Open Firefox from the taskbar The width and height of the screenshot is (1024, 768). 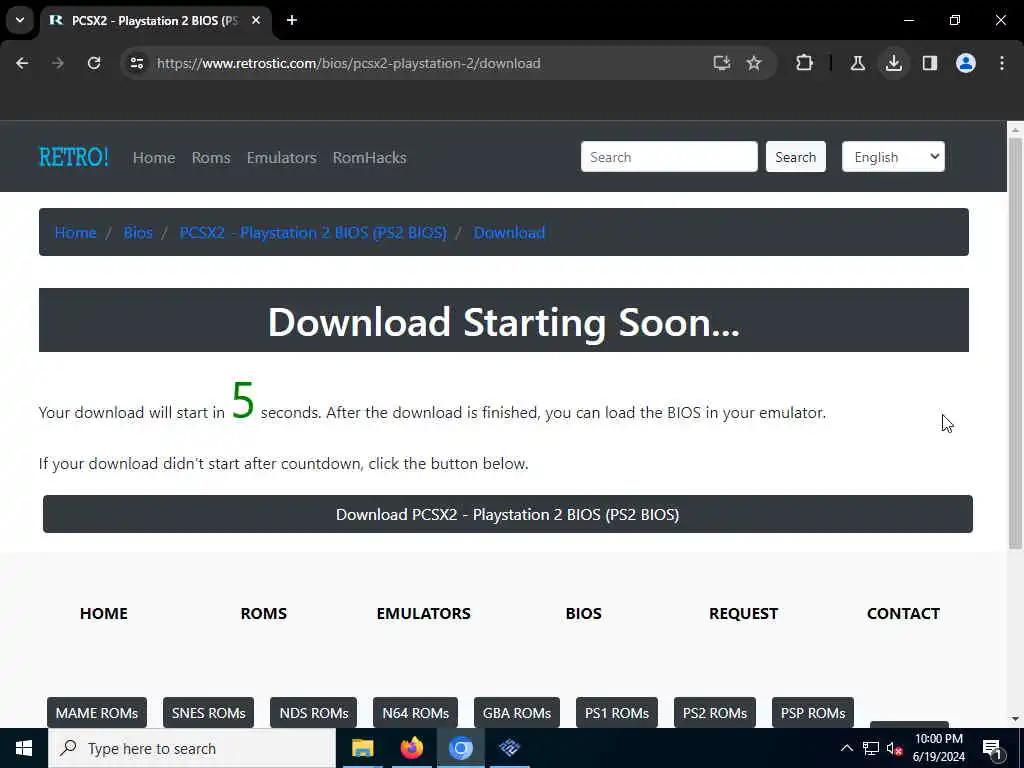411,748
